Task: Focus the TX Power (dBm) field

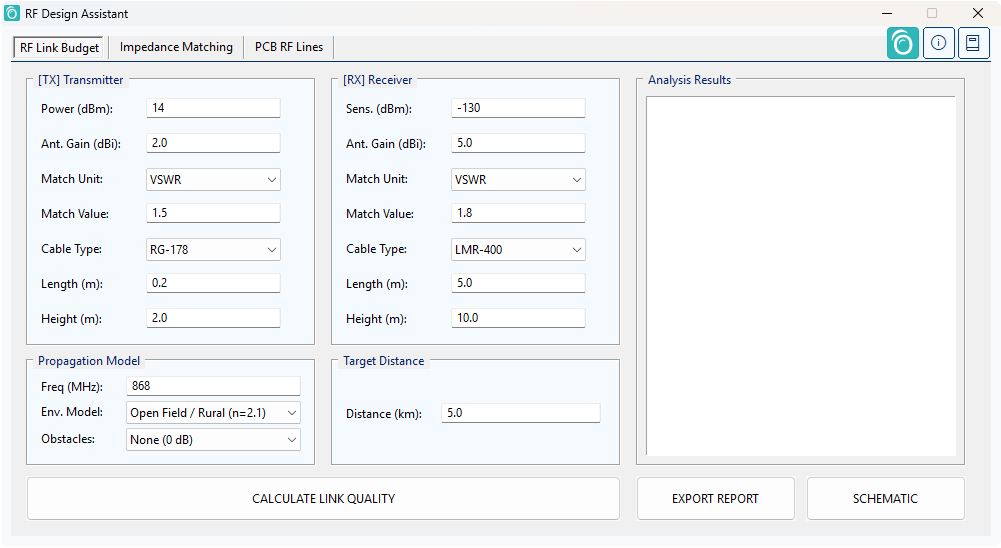Action: click(x=213, y=108)
